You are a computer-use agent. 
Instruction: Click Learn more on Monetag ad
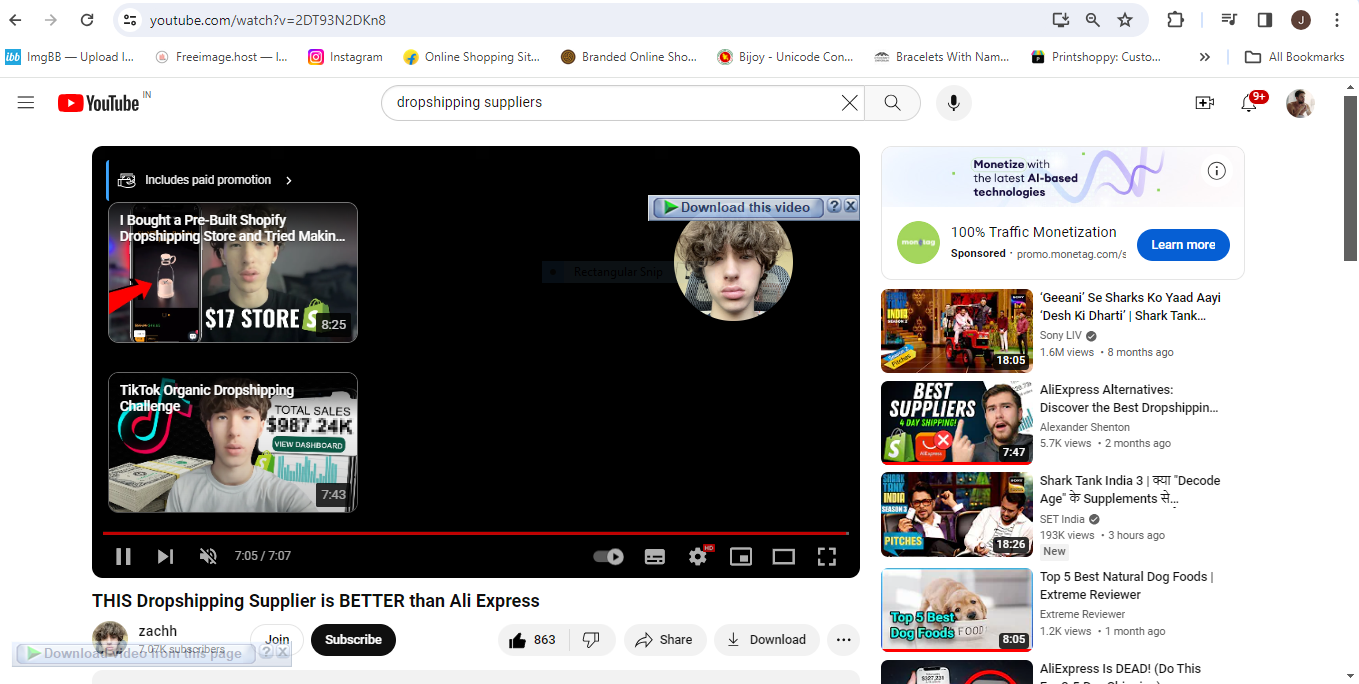1183,245
